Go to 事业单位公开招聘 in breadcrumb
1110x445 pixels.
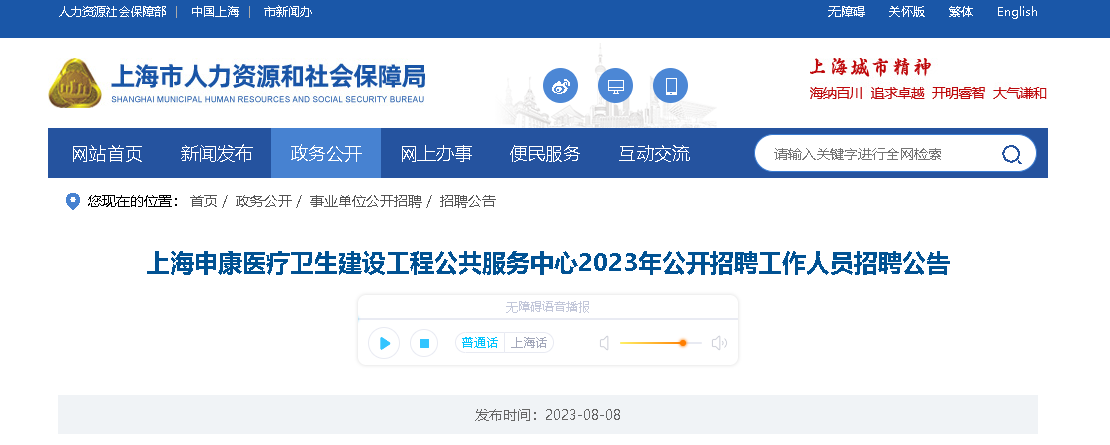pyautogui.click(x=365, y=202)
